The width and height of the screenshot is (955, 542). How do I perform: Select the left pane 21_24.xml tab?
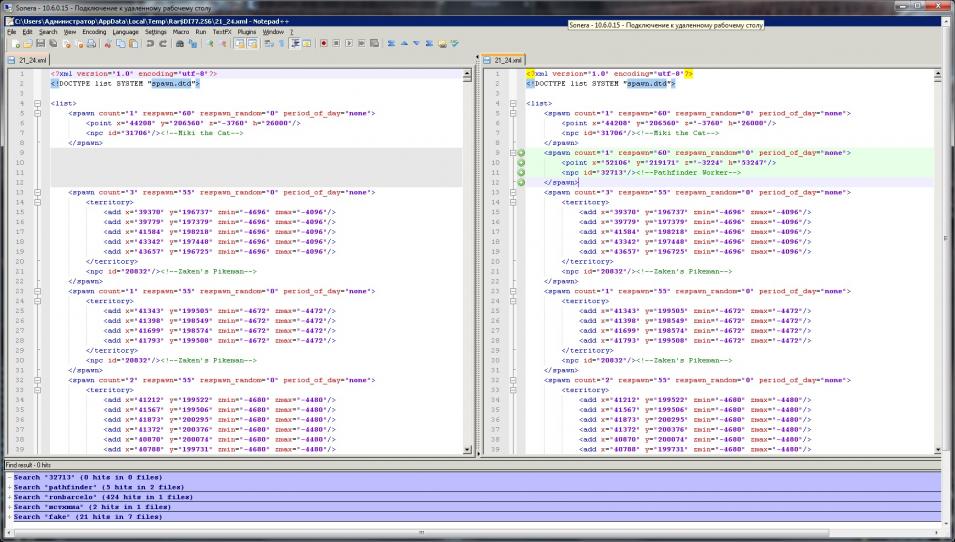pyautogui.click(x=32, y=60)
